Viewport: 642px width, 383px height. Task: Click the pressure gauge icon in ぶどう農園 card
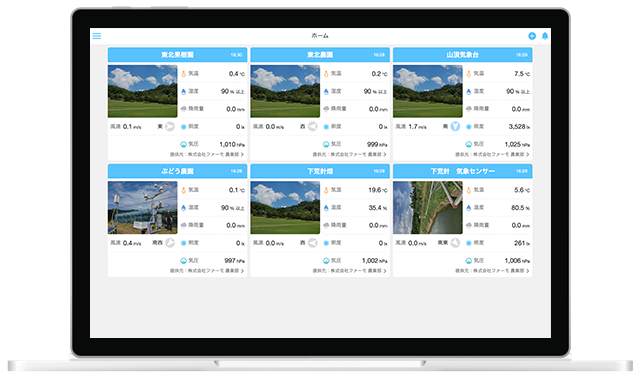[184, 261]
